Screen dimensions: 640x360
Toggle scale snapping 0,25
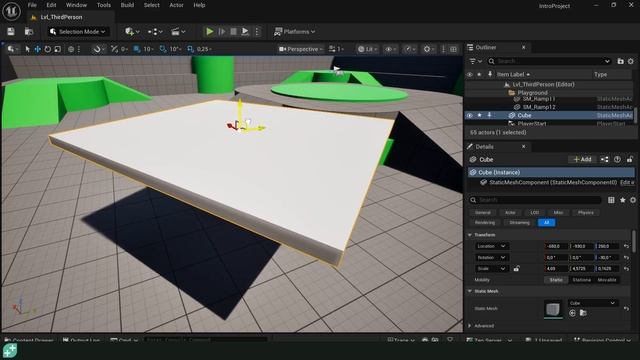click(190, 49)
